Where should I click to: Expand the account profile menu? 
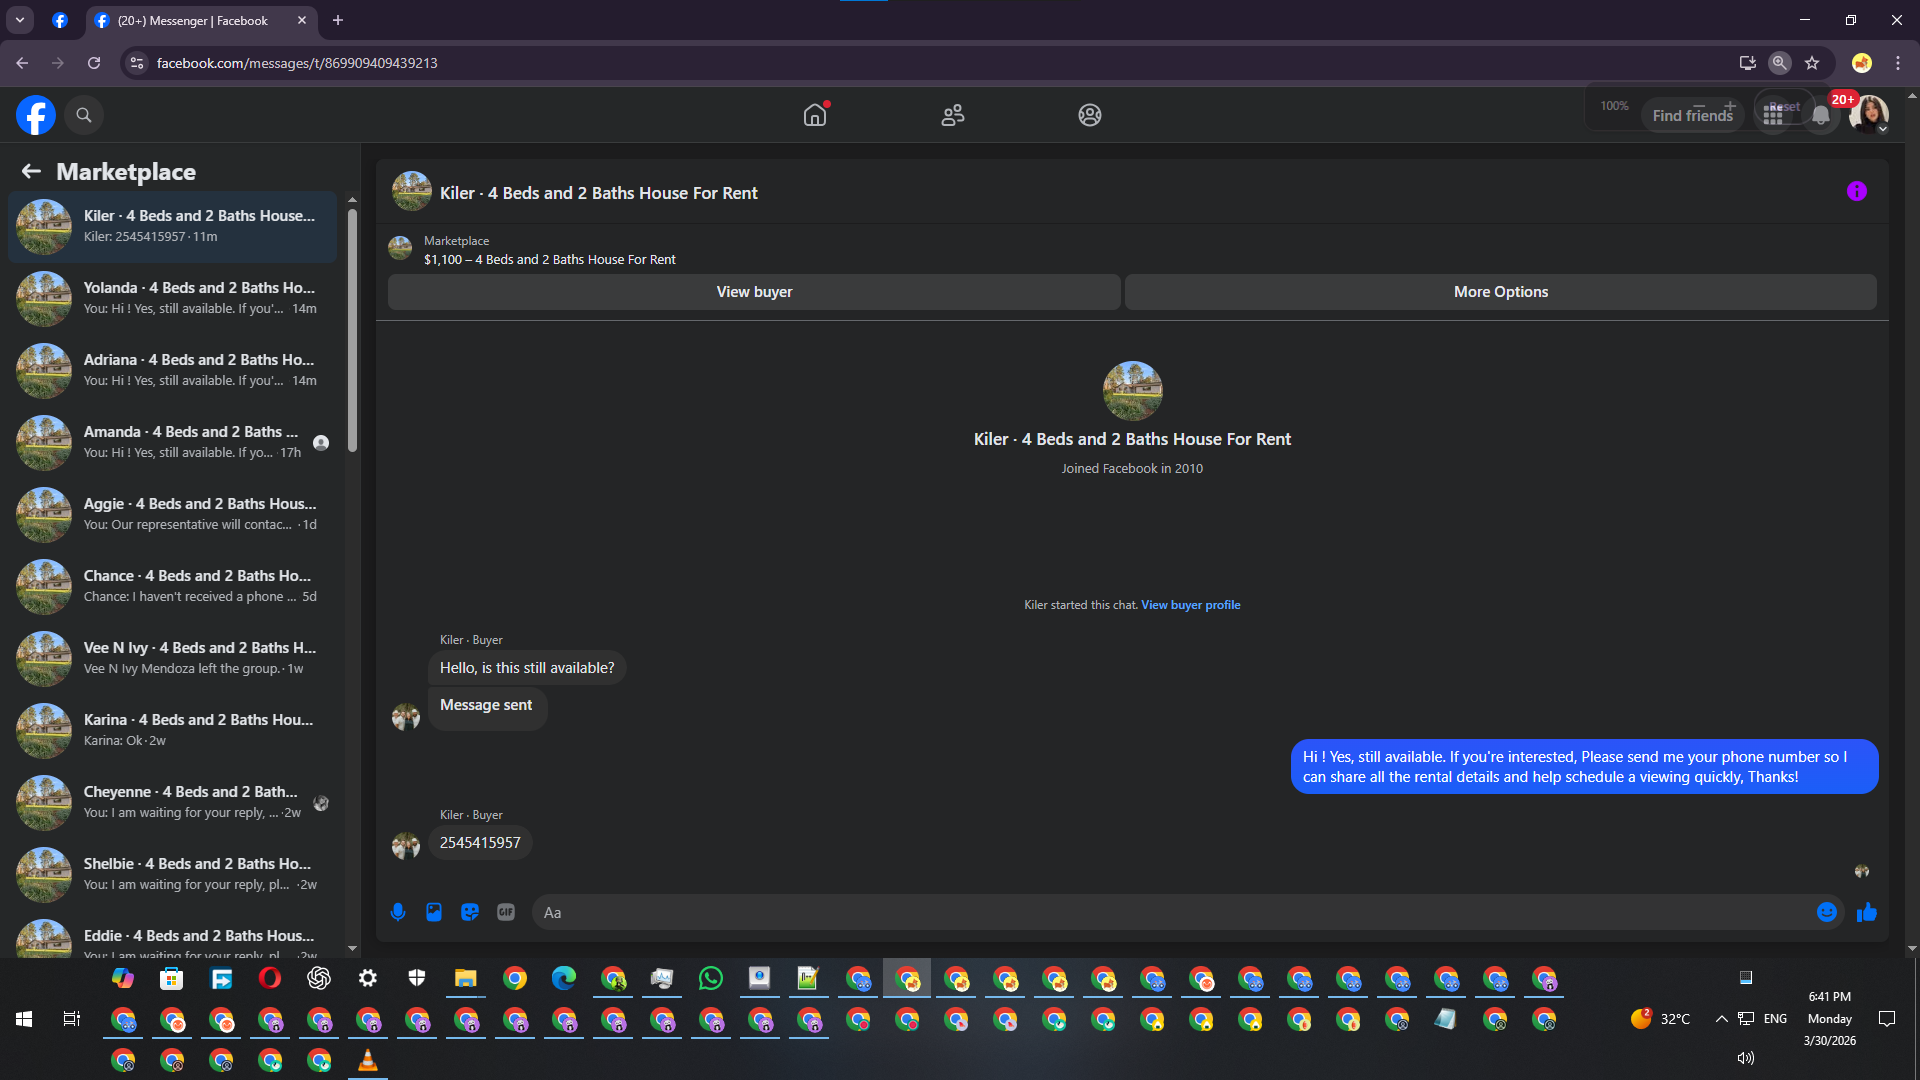coord(1868,115)
